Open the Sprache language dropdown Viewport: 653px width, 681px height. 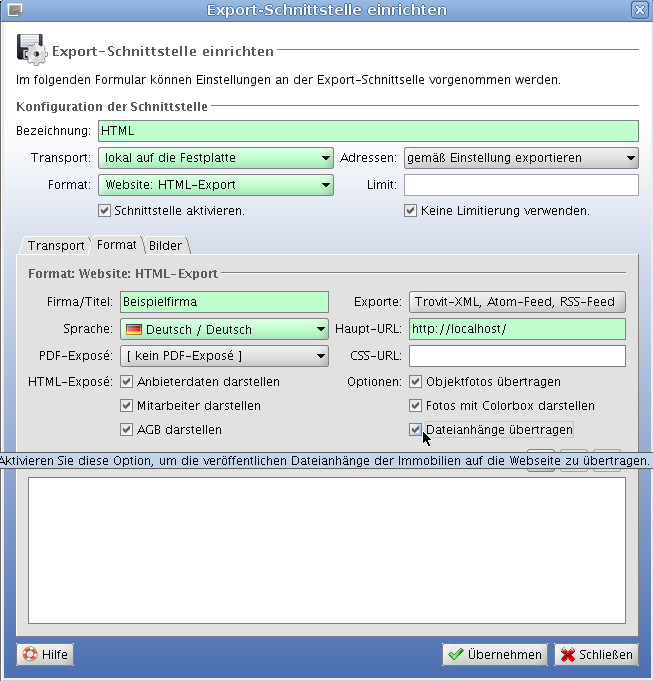[x=224, y=330]
